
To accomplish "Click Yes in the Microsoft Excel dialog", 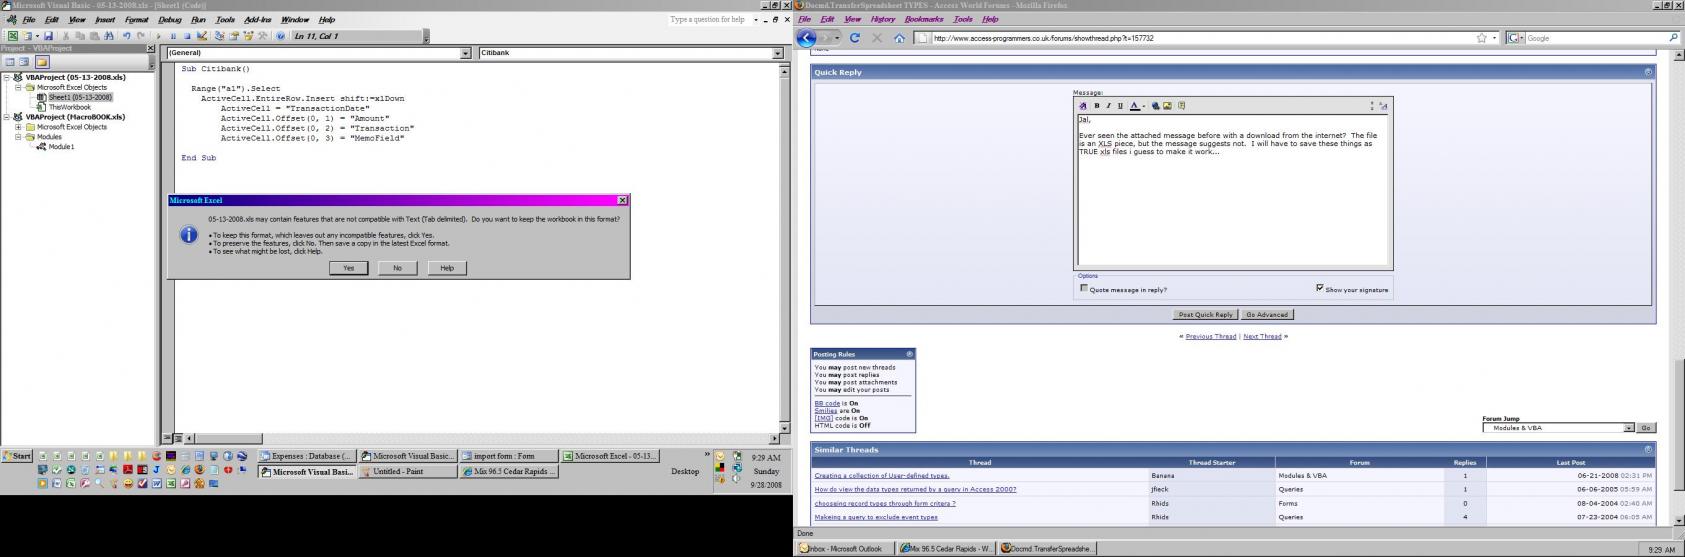I will point(348,268).
